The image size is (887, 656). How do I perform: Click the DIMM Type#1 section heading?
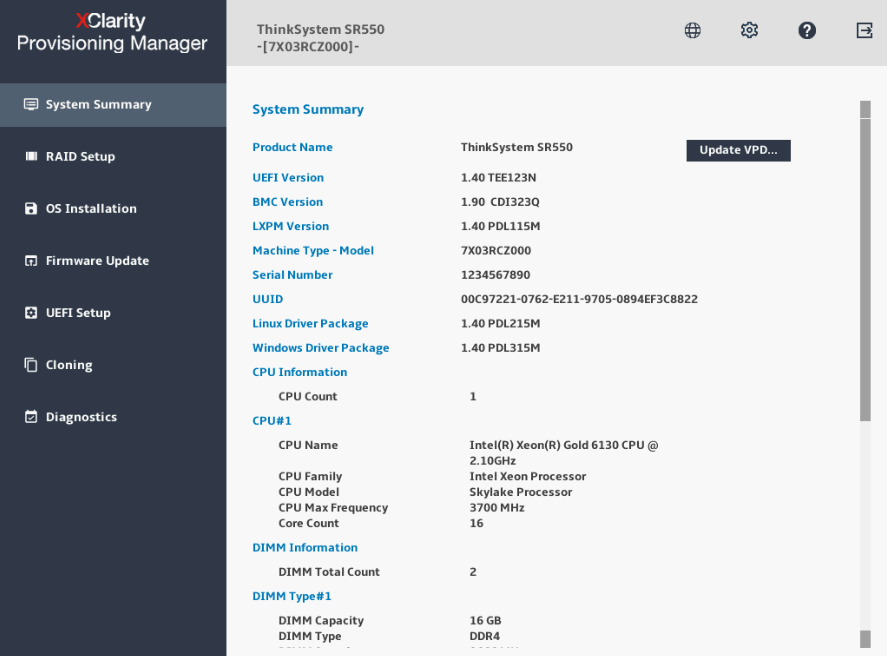(292, 596)
